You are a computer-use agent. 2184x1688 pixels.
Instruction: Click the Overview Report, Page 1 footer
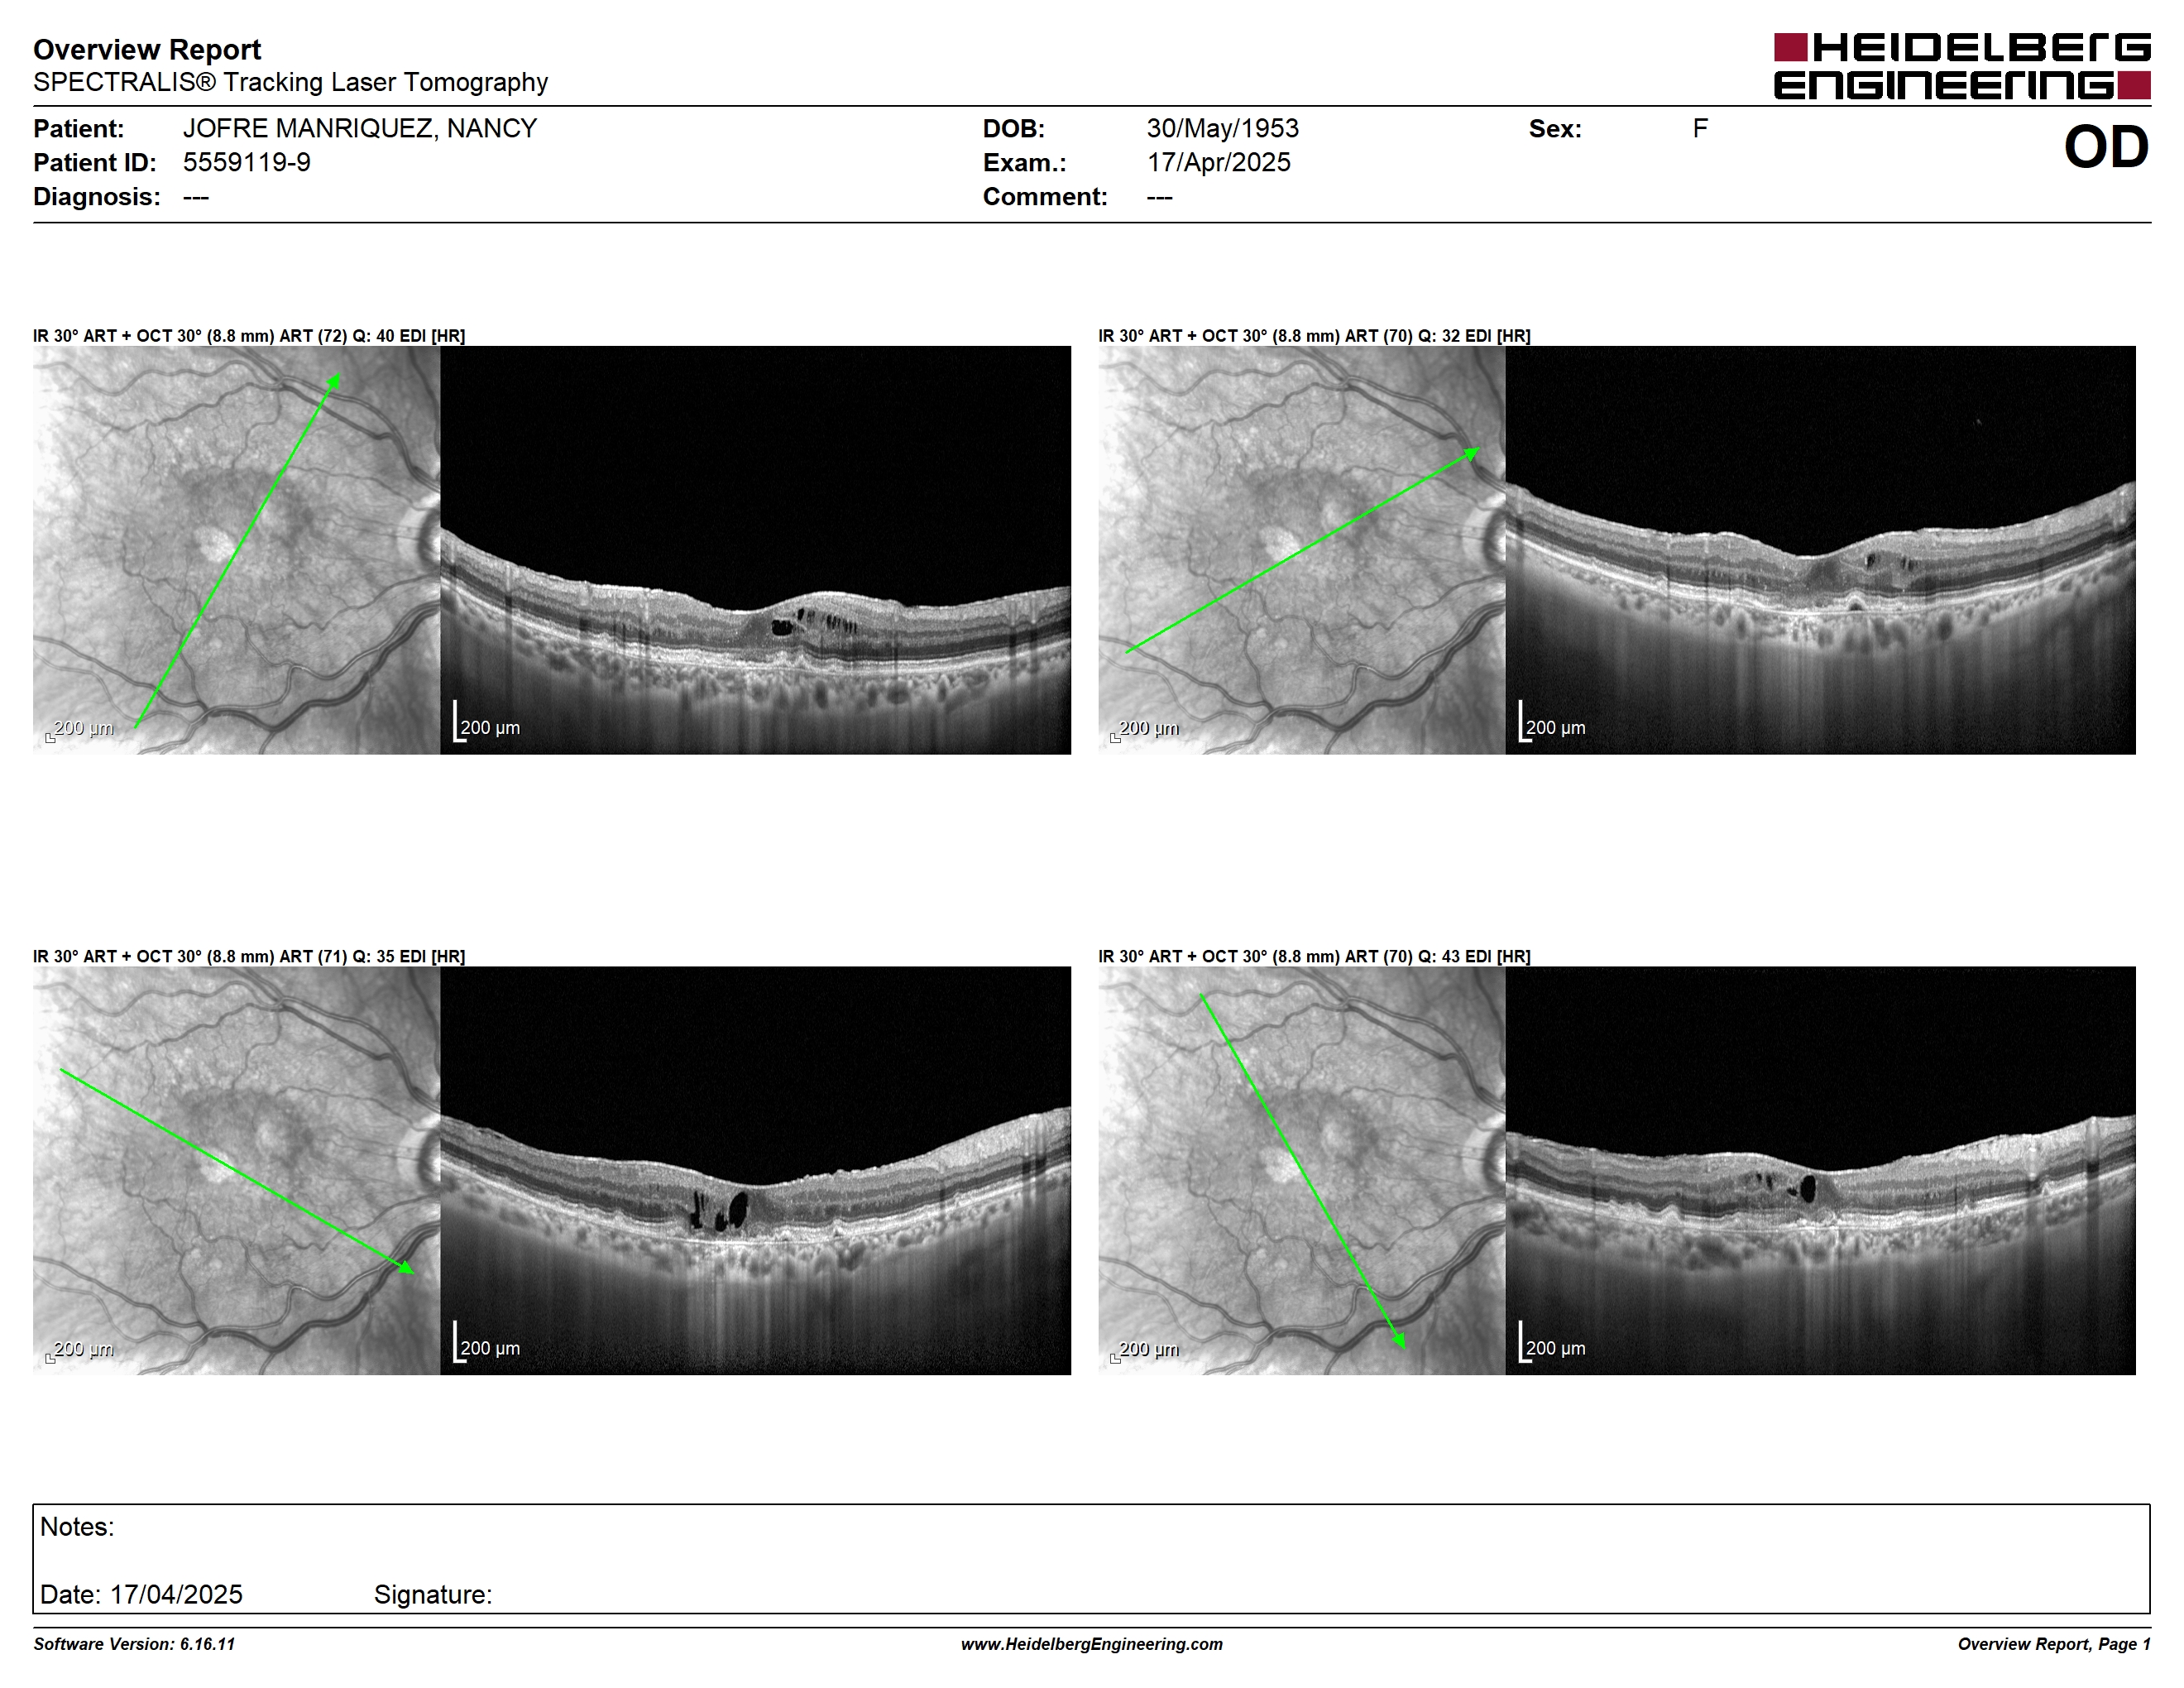tap(2053, 1644)
